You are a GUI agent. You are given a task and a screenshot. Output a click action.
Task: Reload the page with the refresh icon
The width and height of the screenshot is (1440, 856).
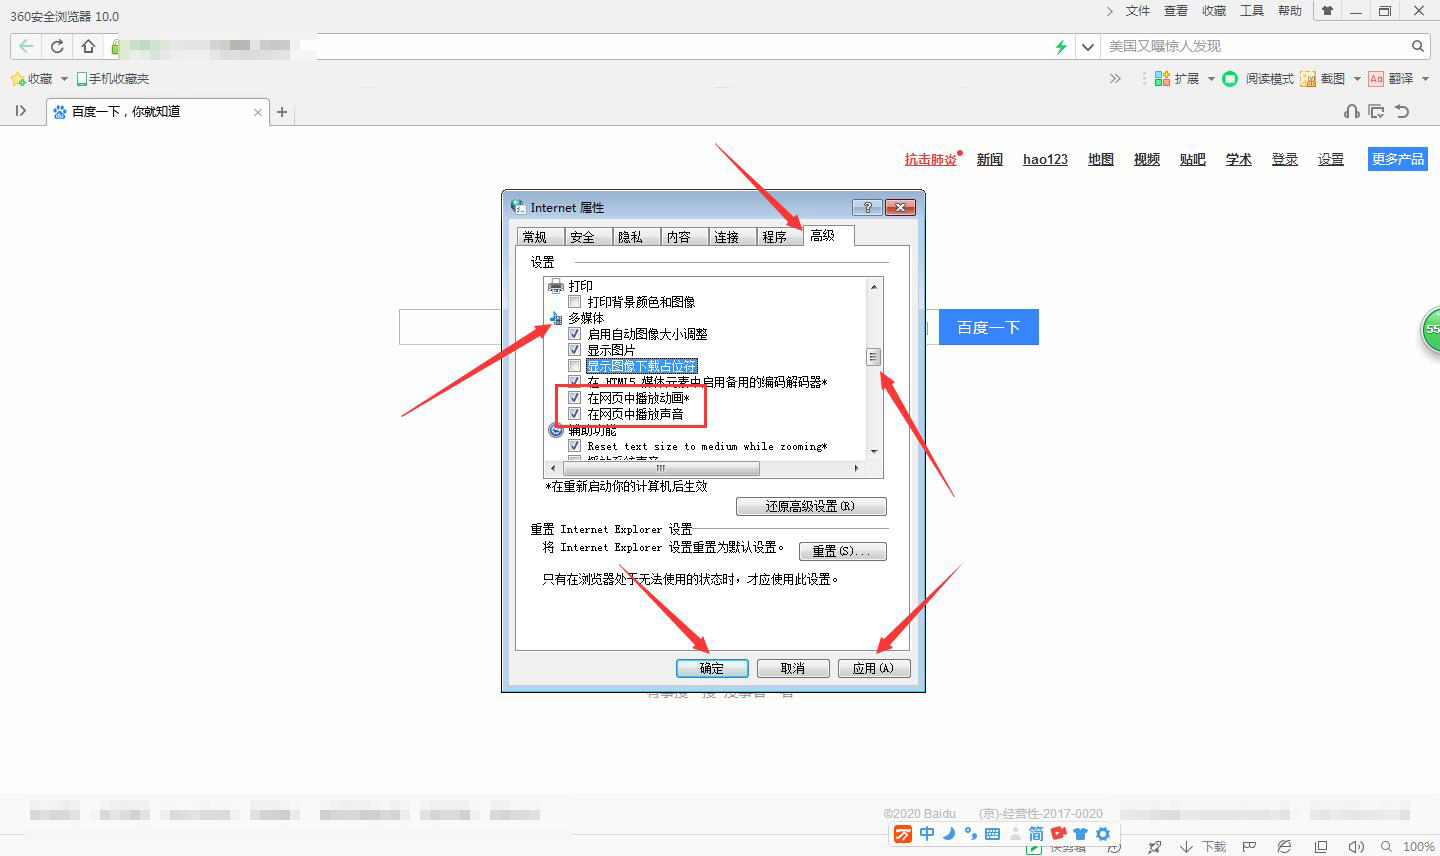pyautogui.click(x=57, y=46)
